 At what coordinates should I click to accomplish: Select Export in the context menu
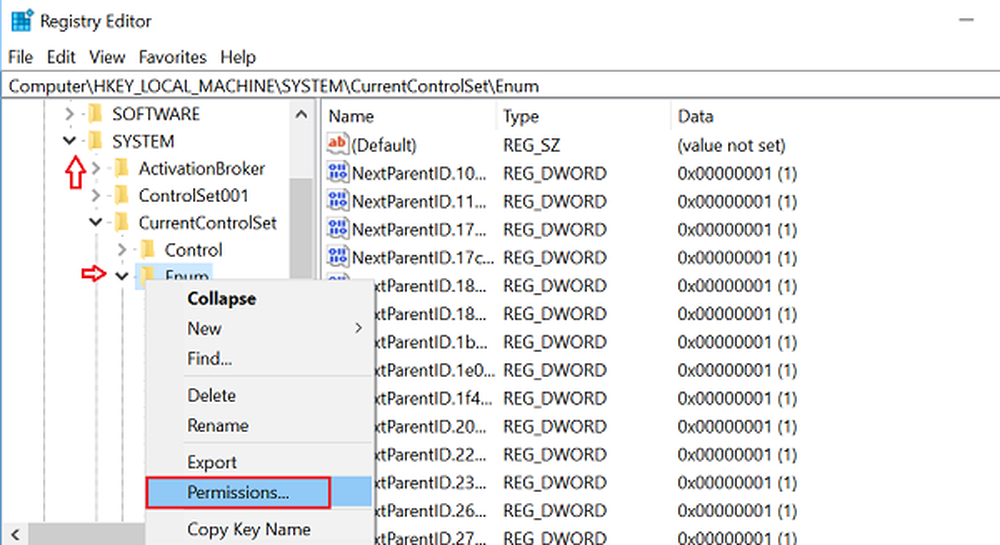coord(212,462)
